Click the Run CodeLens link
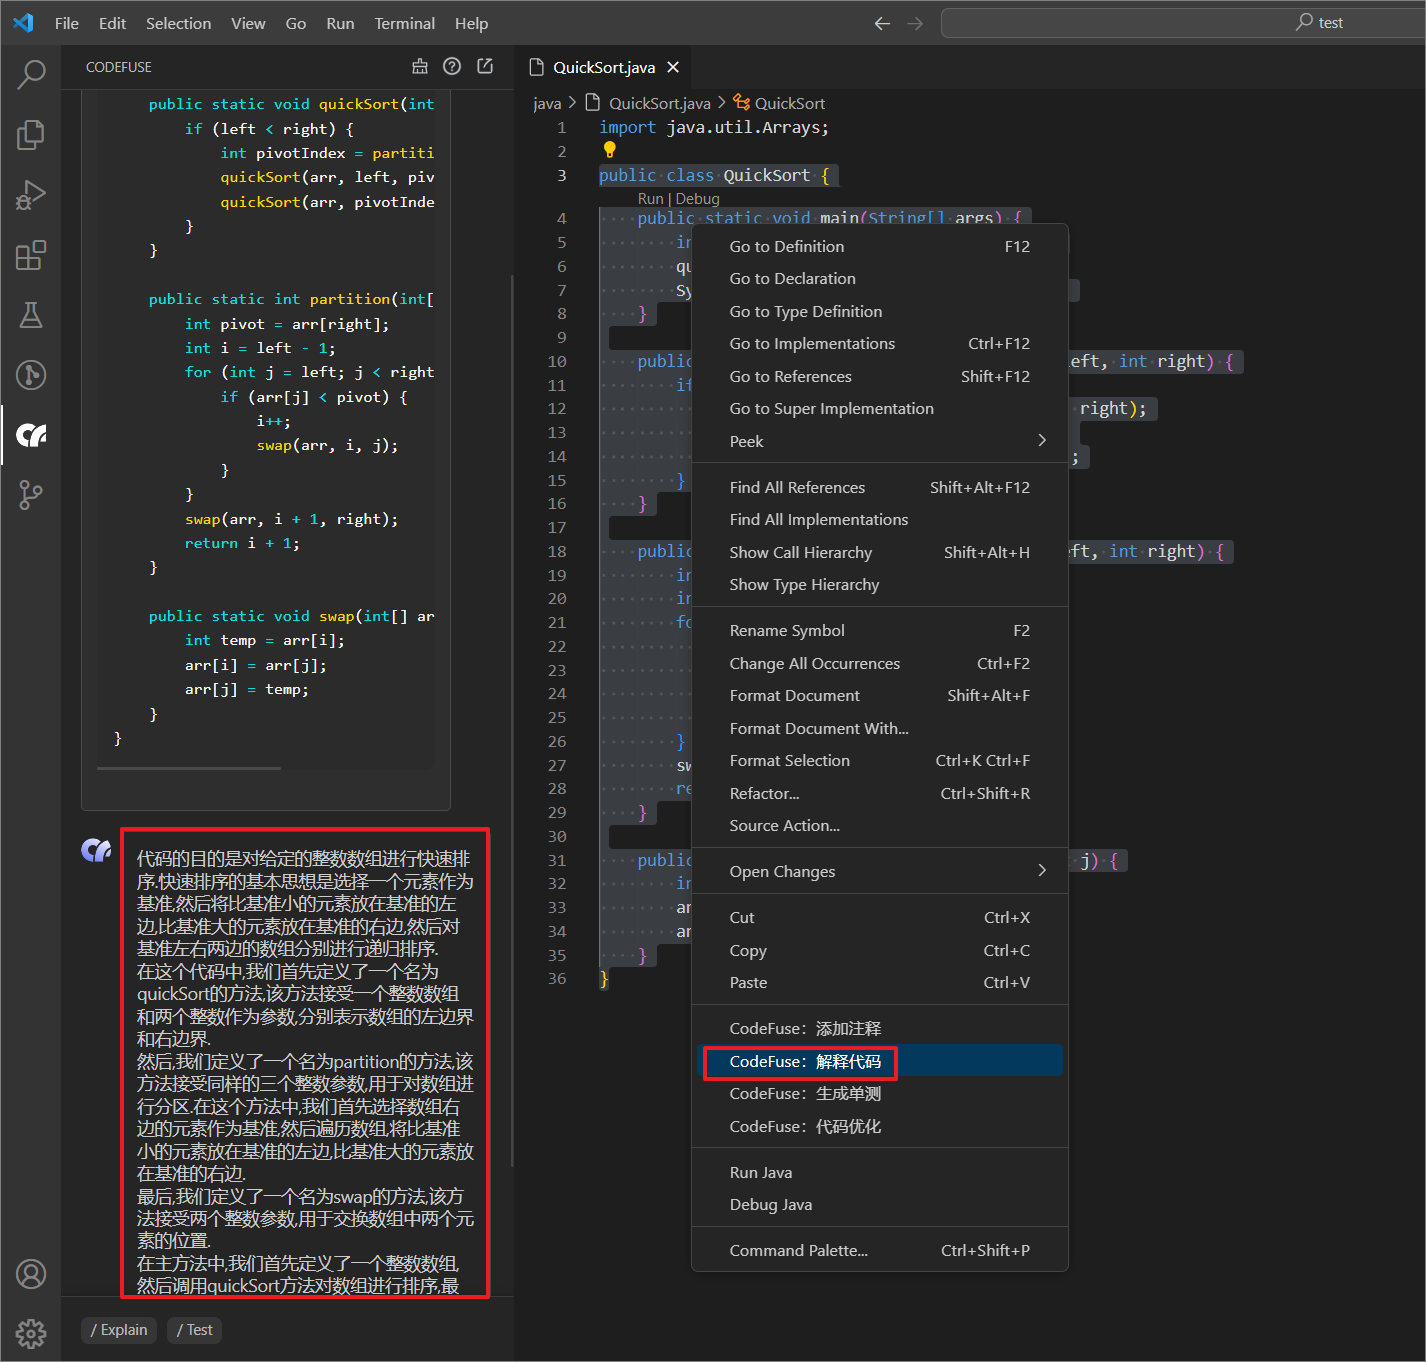Viewport: 1426px width, 1362px height. pos(650,199)
